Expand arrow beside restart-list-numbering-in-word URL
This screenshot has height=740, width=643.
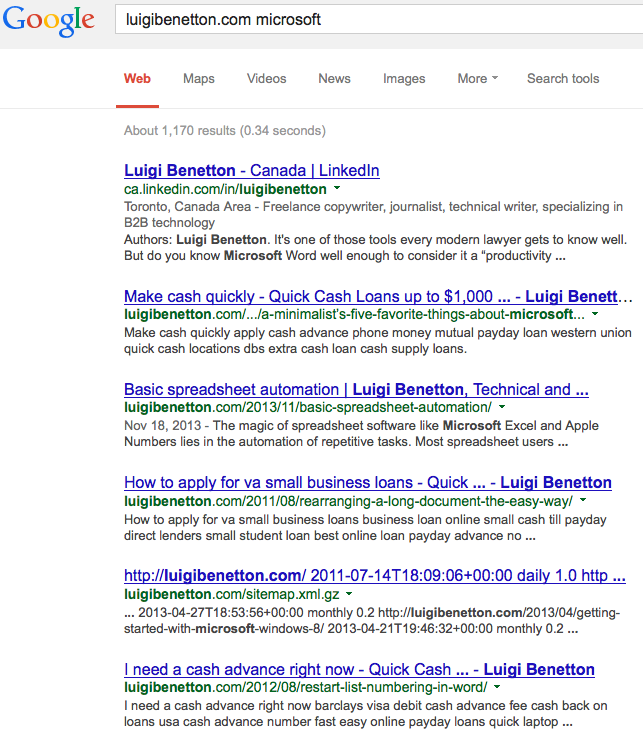click(497, 687)
